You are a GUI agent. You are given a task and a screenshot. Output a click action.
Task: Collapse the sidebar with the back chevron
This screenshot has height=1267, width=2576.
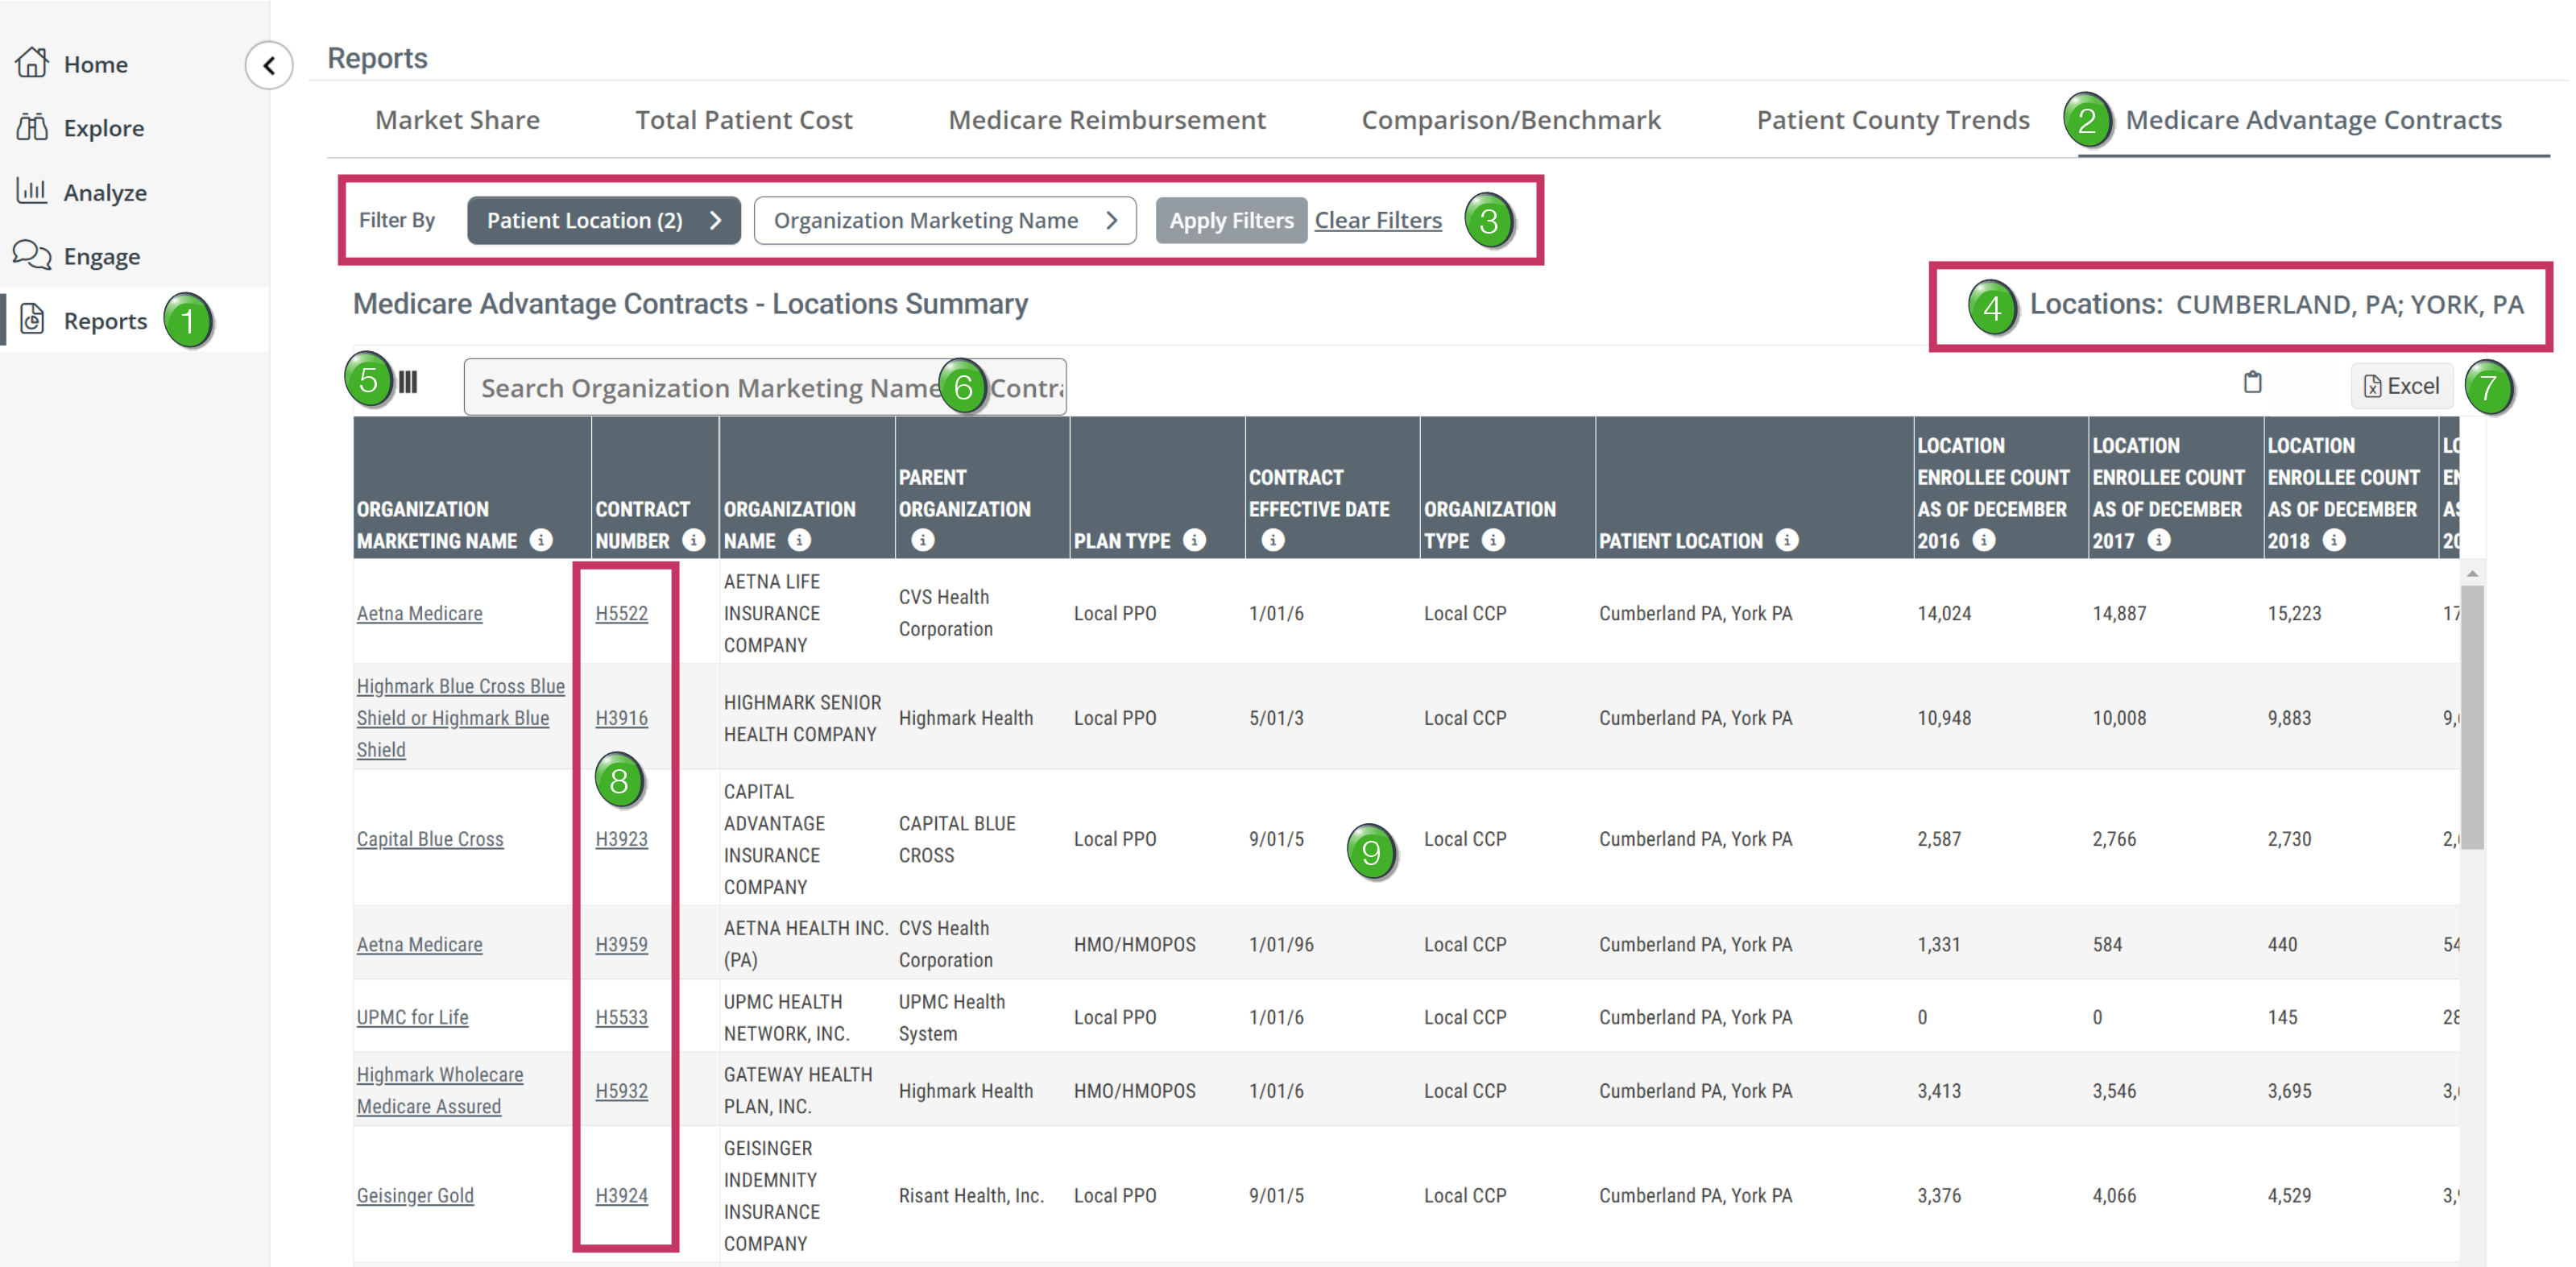(269, 66)
